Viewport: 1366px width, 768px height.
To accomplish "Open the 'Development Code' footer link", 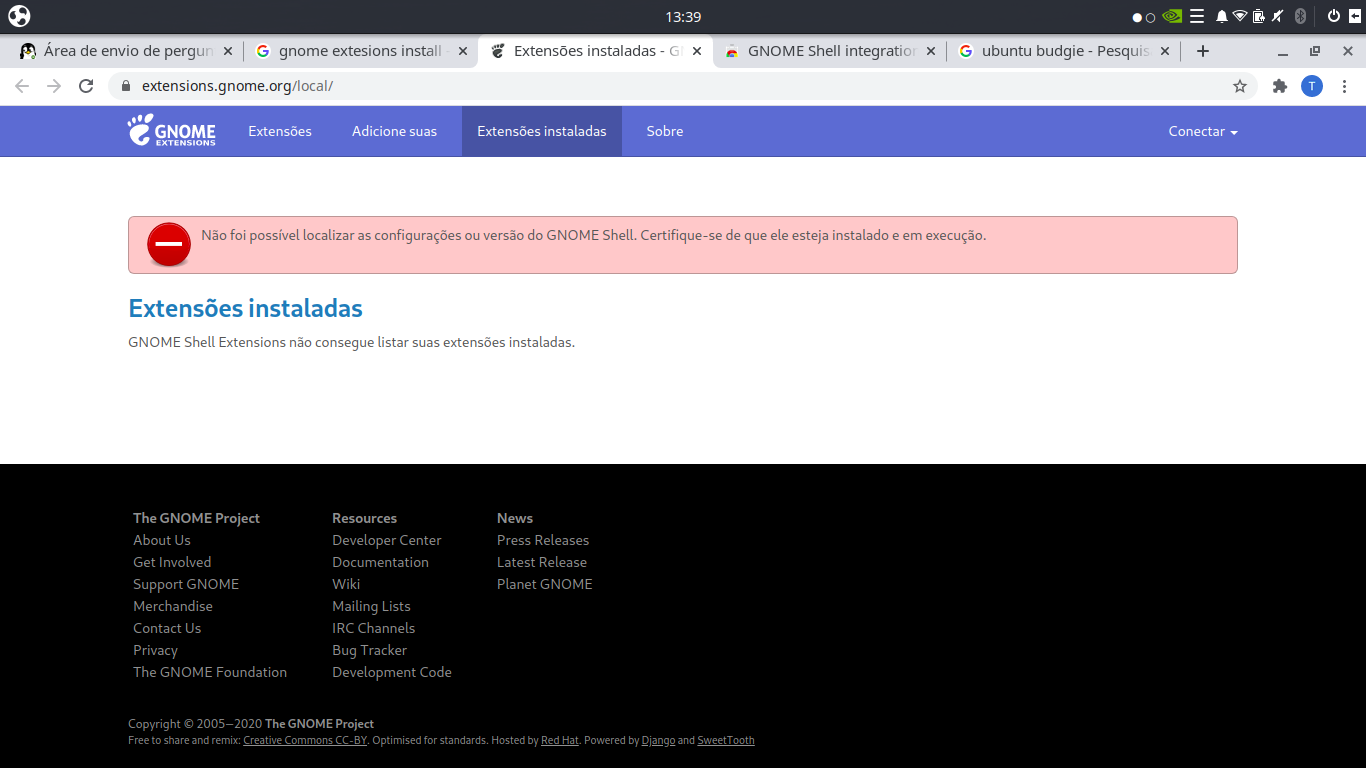I will pos(392,672).
